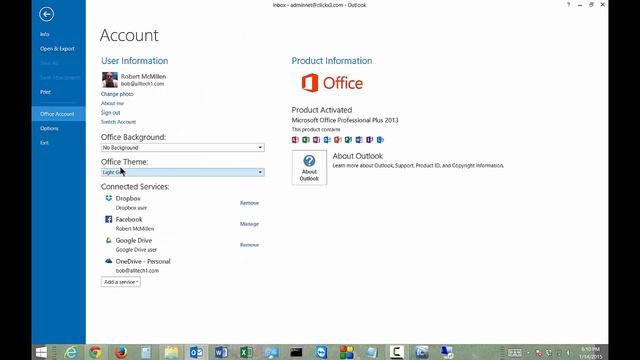Launch Firefox from the taskbar

click(120, 352)
